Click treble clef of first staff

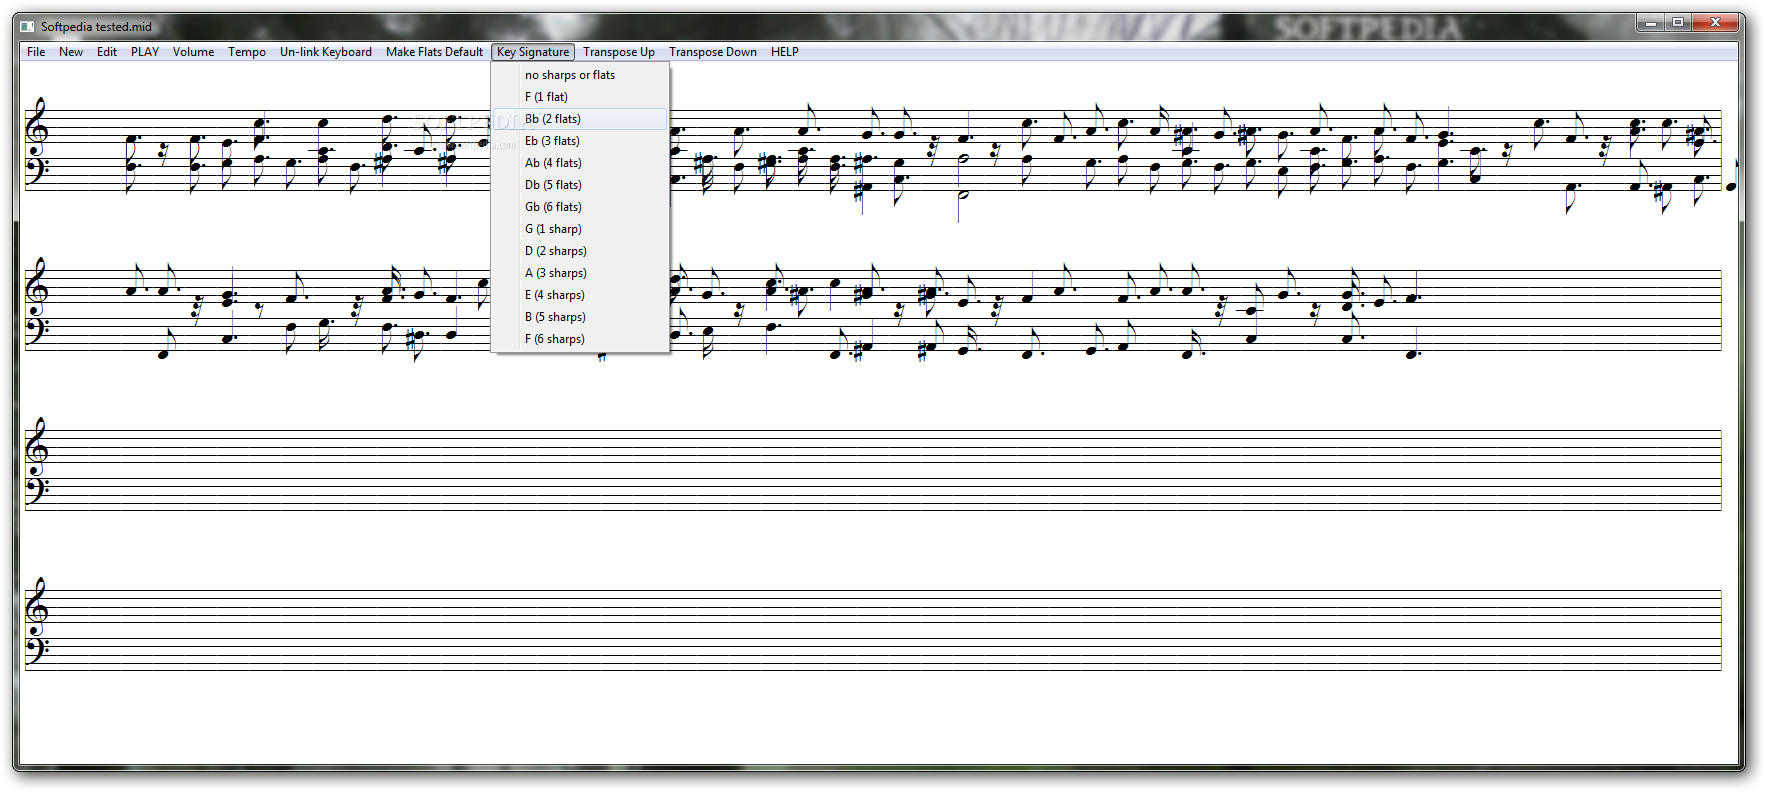click(x=37, y=126)
